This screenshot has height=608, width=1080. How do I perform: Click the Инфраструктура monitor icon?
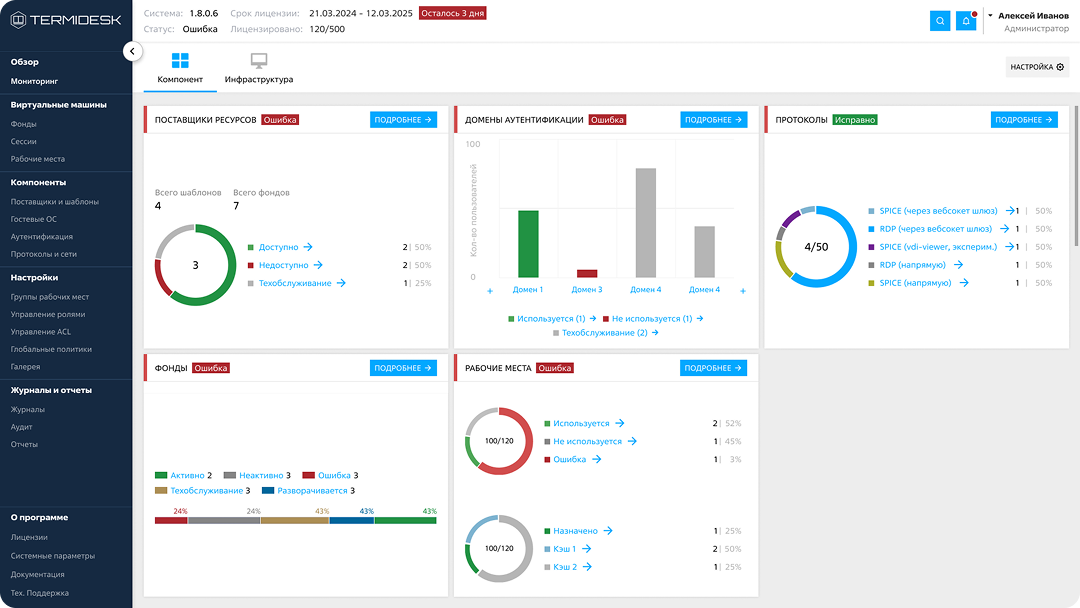click(259, 61)
